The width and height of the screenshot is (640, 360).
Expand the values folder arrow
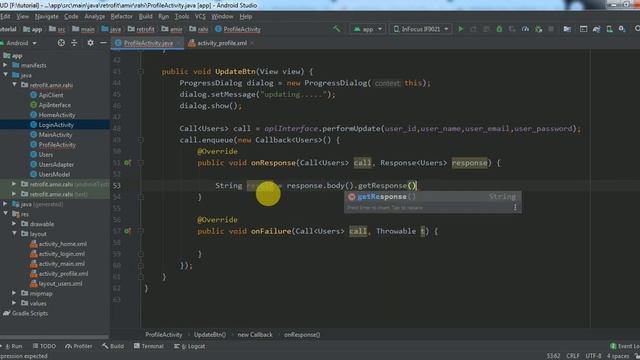(14, 303)
